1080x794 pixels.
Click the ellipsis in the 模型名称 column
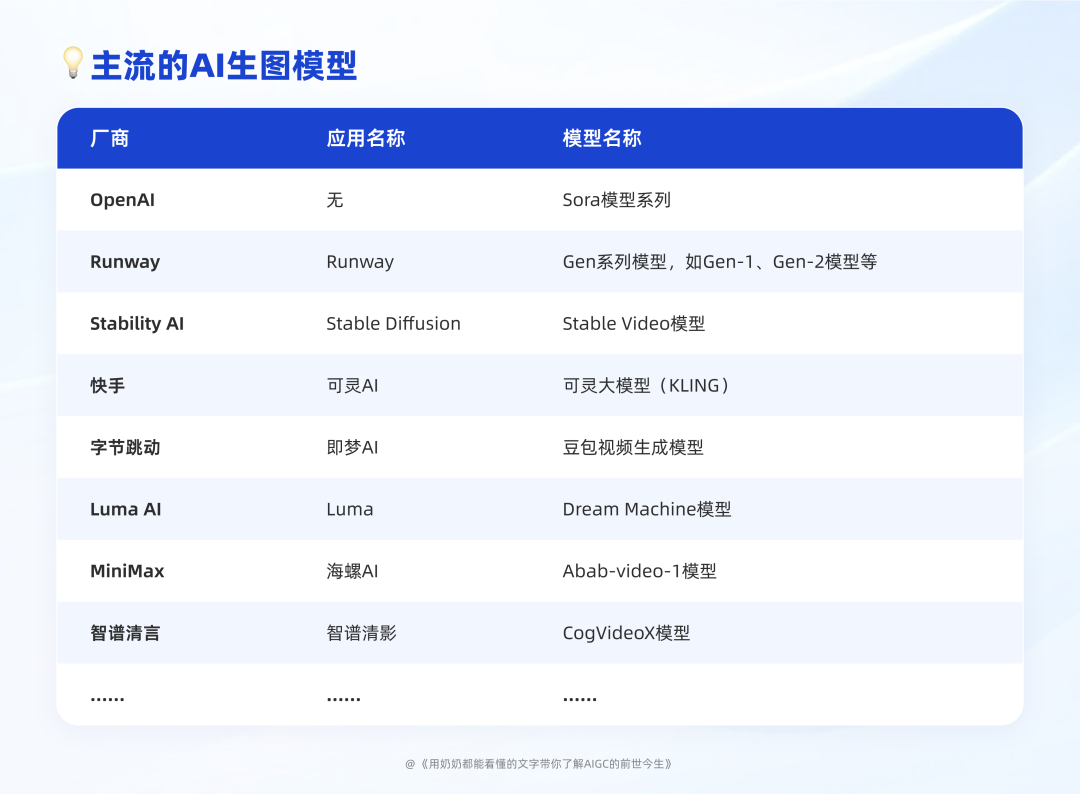pos(580,699)
